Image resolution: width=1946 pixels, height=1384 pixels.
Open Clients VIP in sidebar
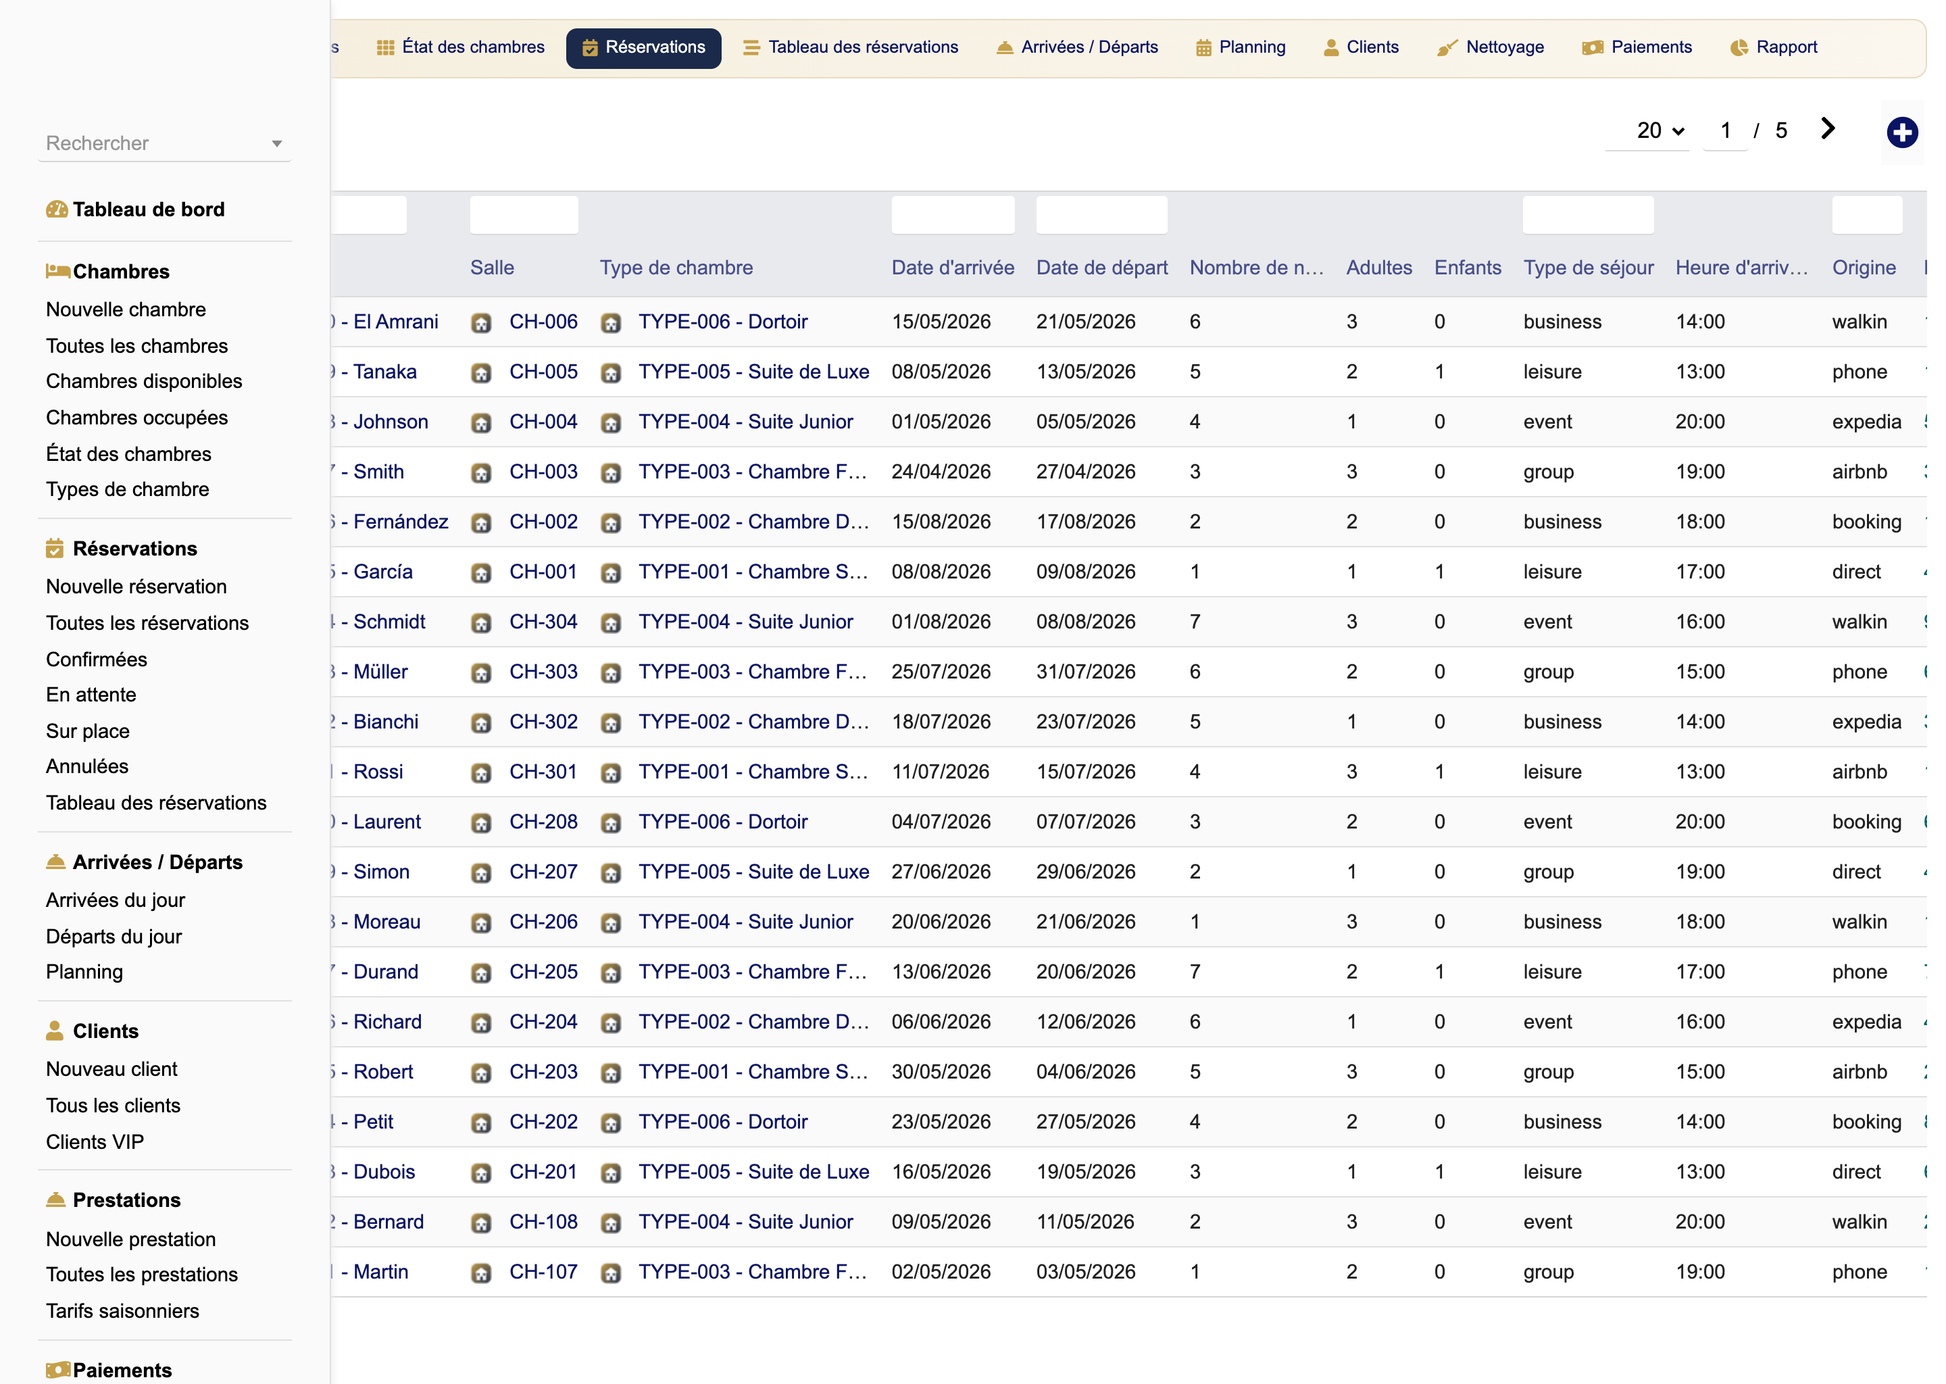click(x=95, y=1142)
